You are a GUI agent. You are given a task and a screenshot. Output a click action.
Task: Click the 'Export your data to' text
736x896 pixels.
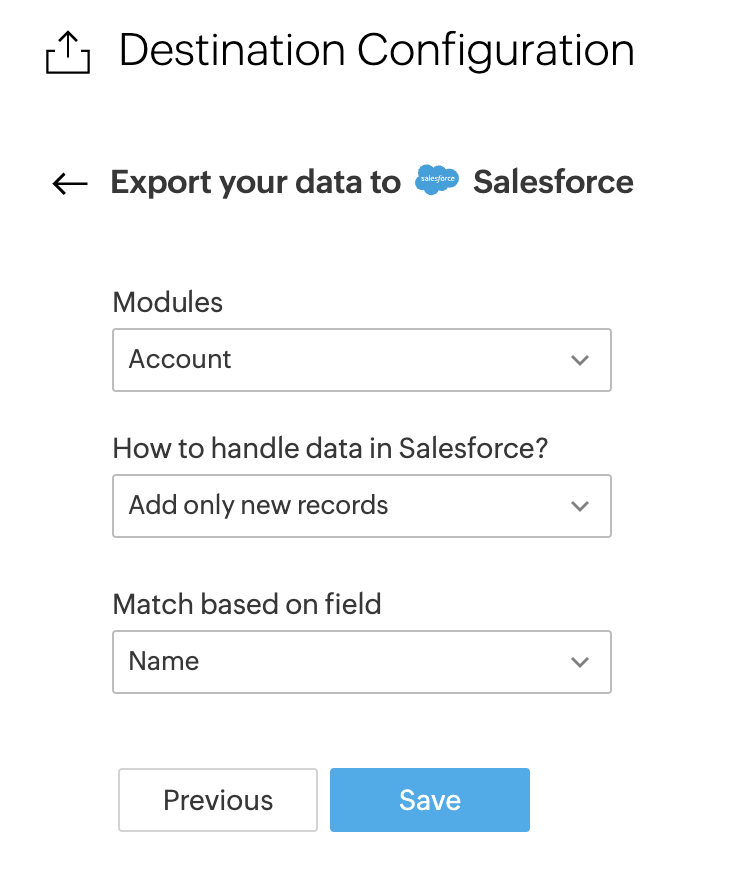[x=255, y=182]
